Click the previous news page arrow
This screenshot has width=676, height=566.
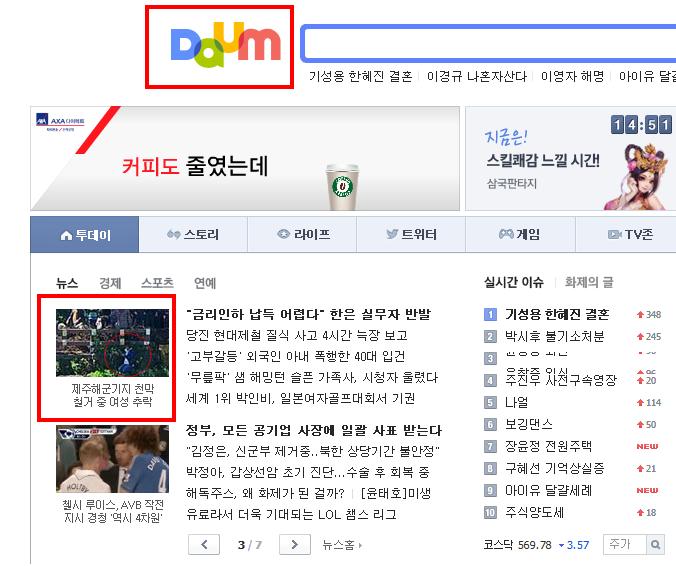pyautogui.click(x=204, y=544)
